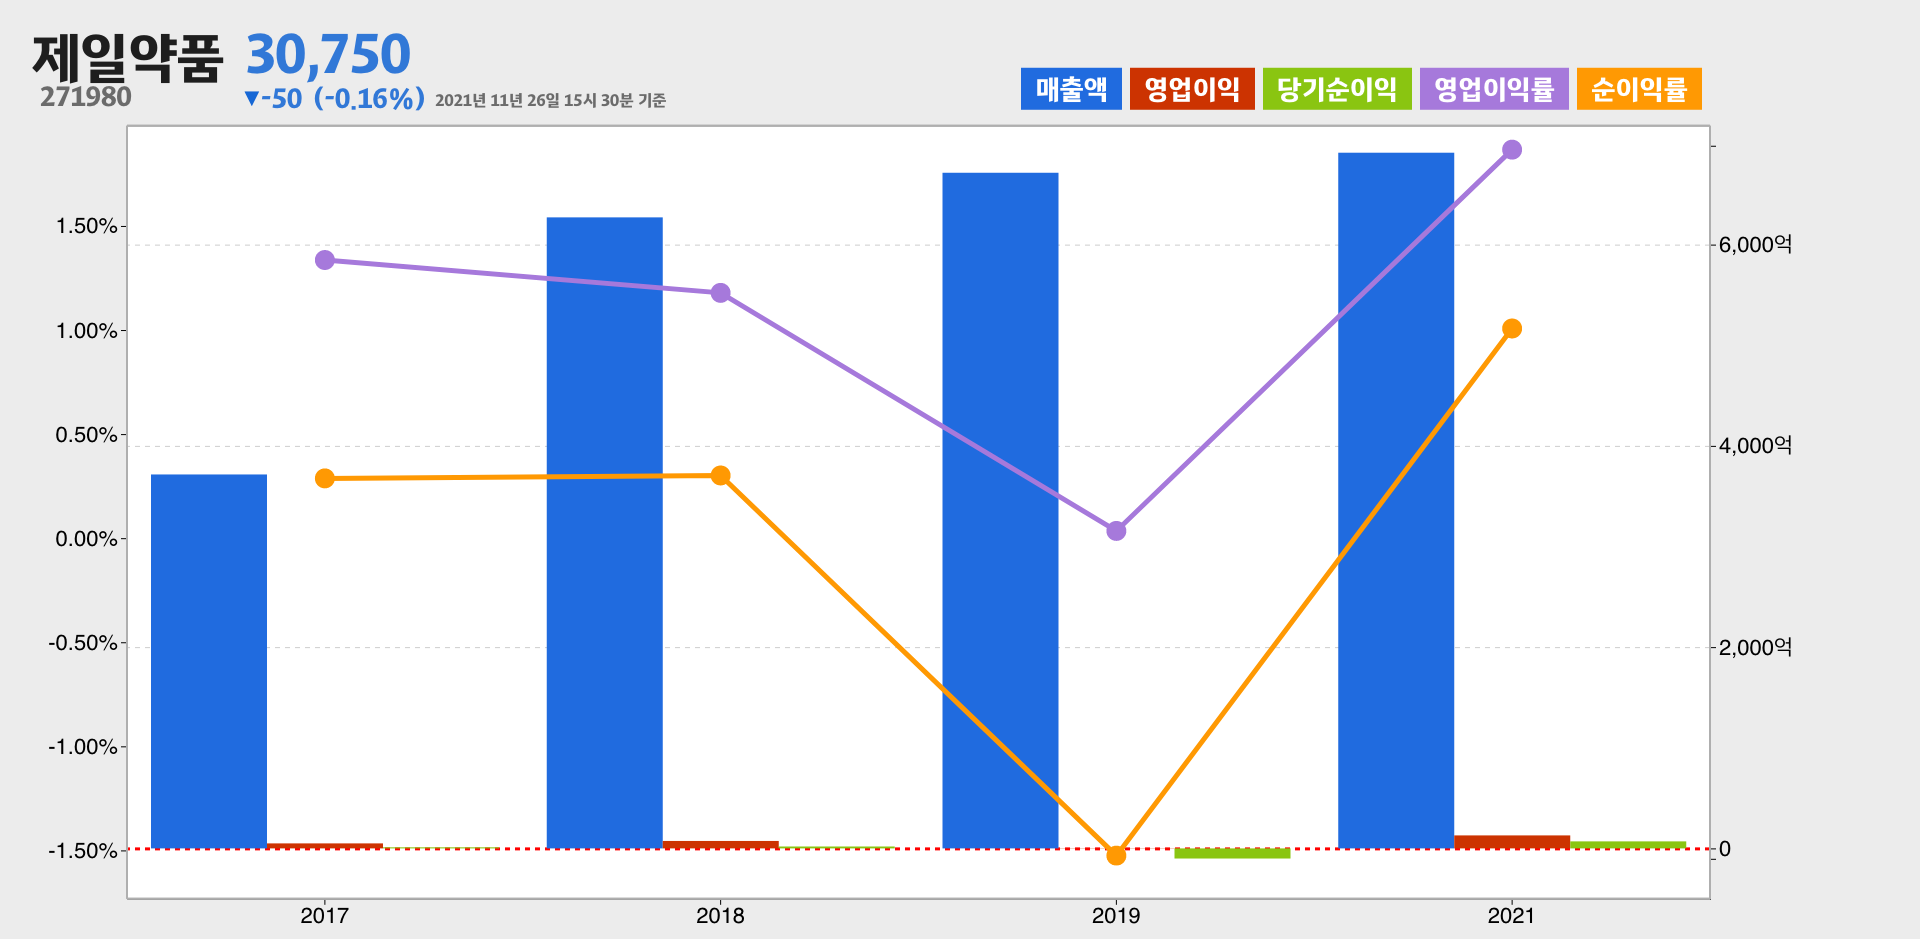Screen dimensions: 1920x939
Task: Click the 2018 x-axis label
Action: [720, 915]
